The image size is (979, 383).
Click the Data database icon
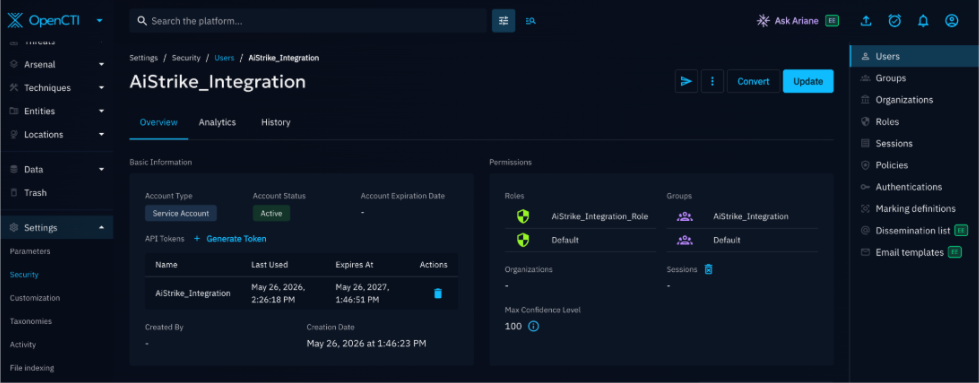click(14, 169)
